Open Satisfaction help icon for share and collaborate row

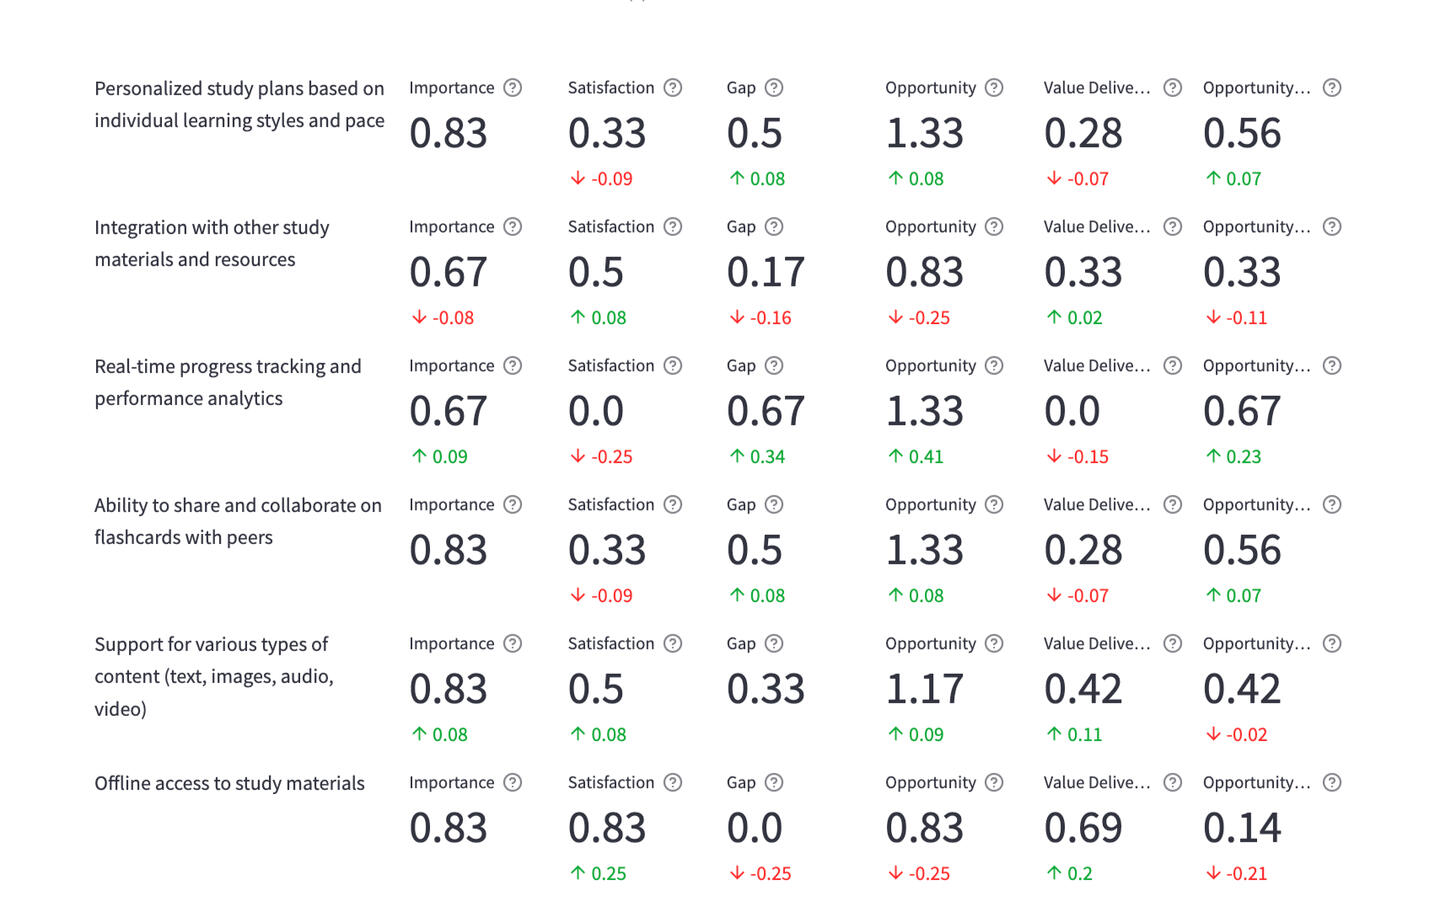coord(673,505)
